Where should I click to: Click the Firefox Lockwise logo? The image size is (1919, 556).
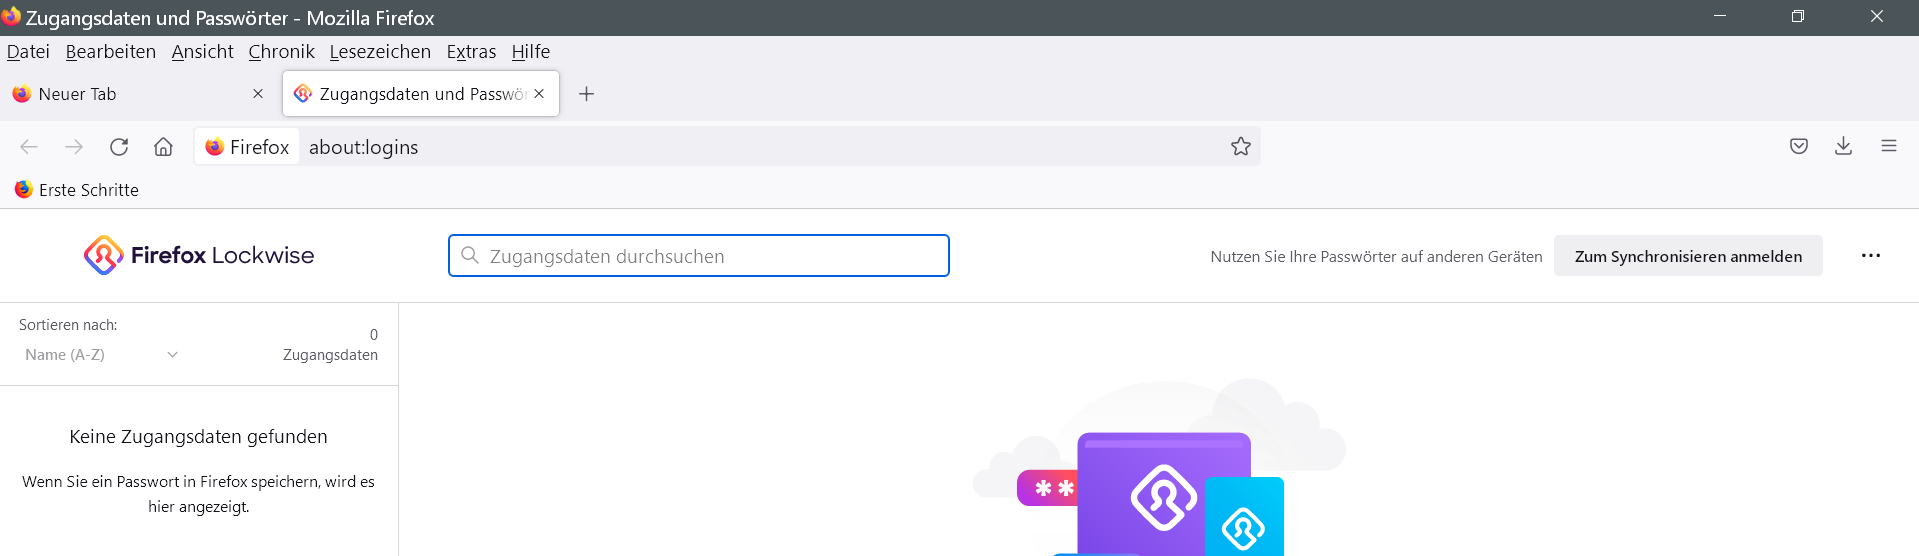199,256
